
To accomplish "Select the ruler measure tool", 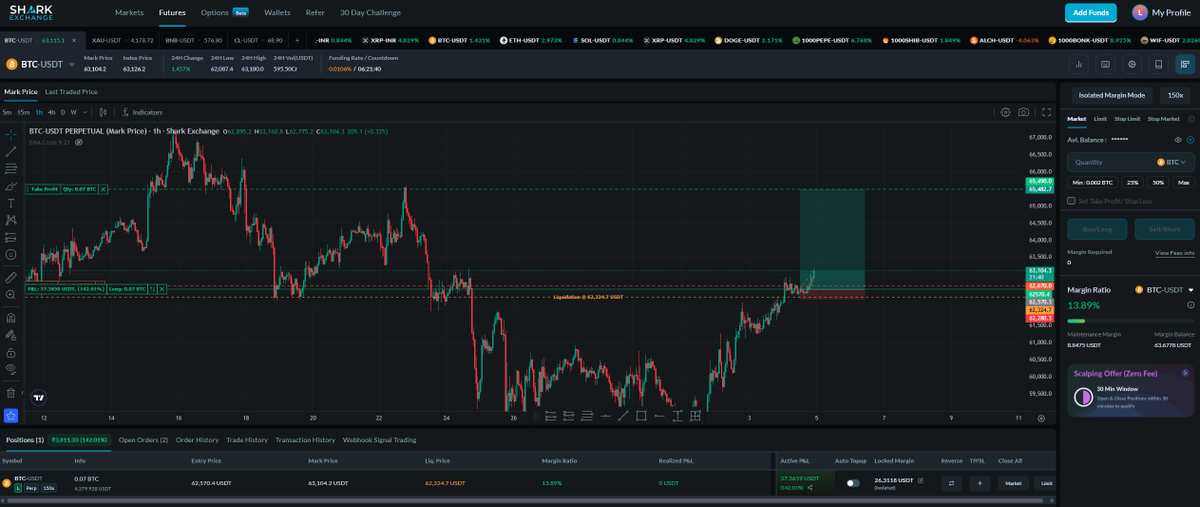I will tap(10, 277).
